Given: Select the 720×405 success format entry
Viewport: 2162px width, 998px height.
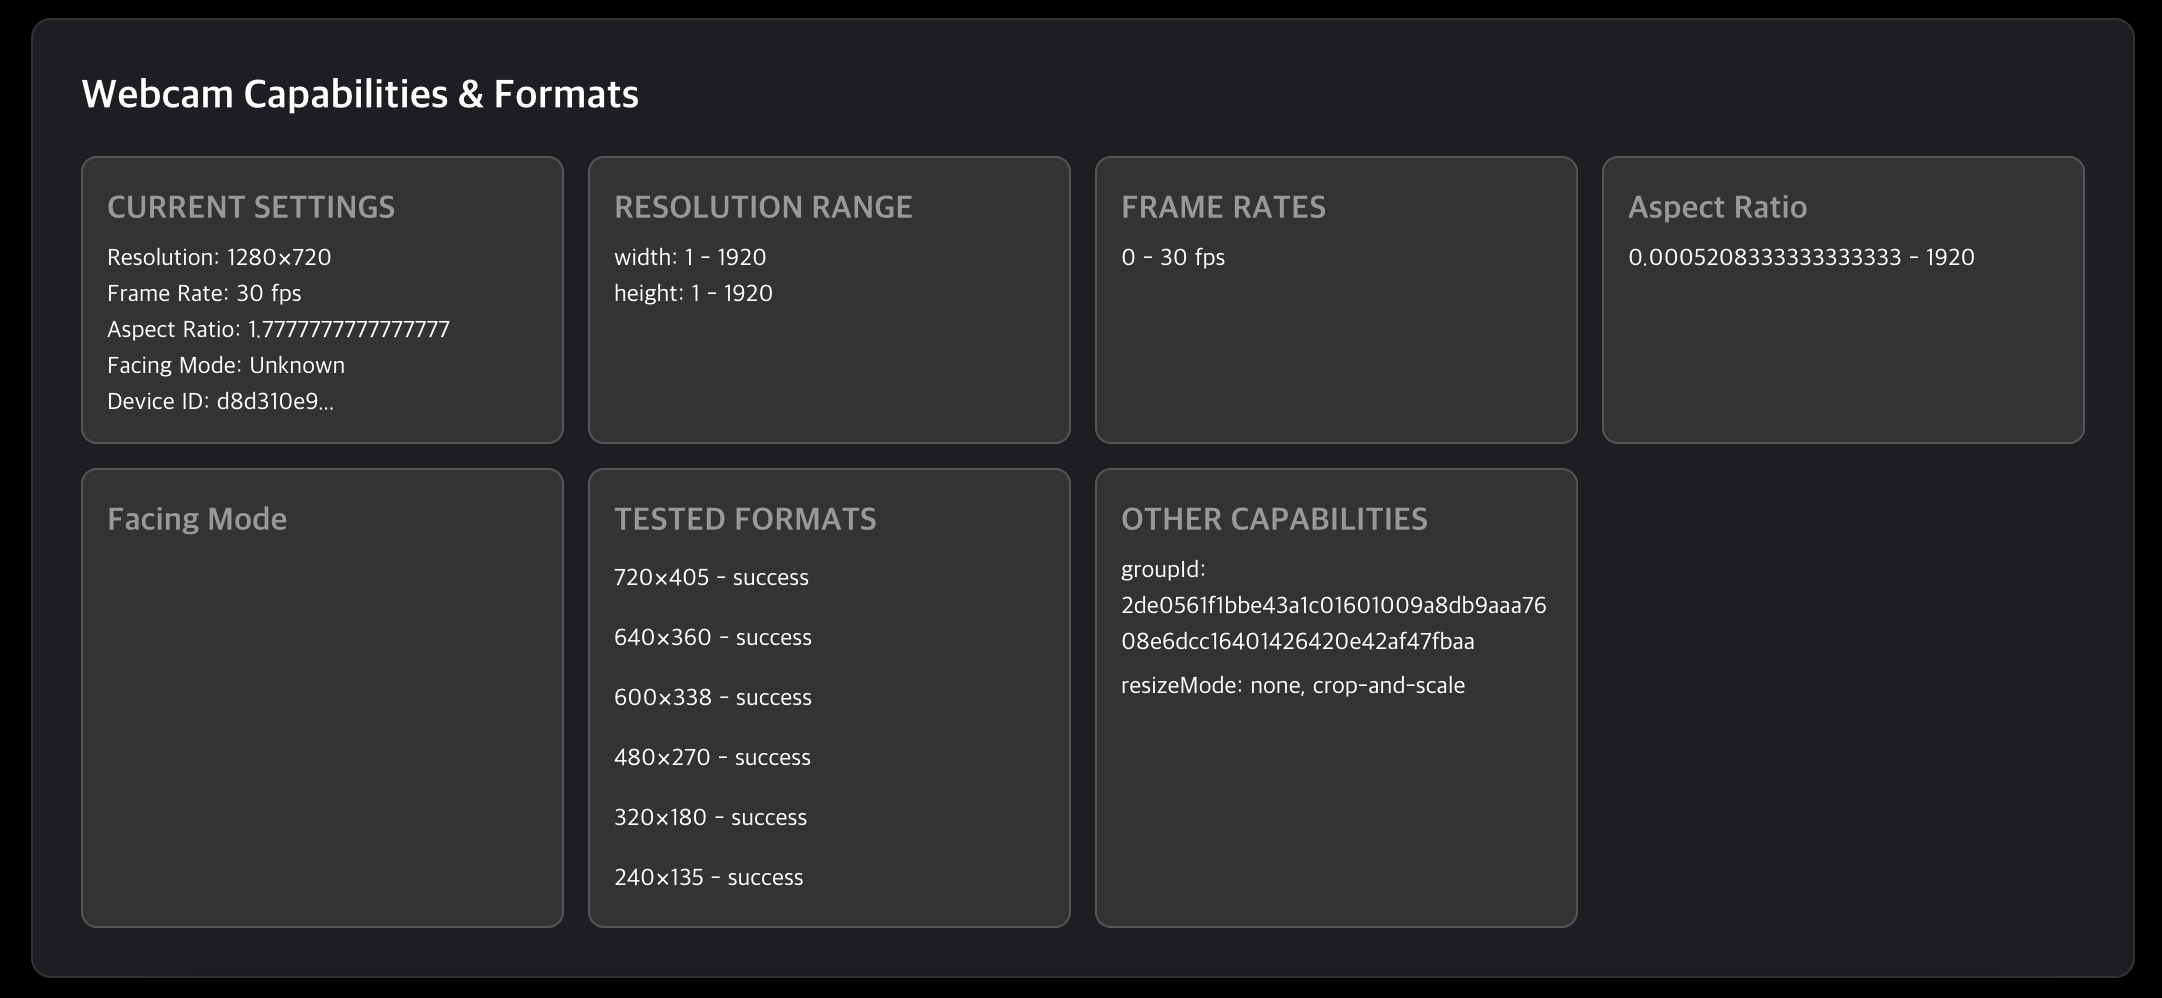Looking at the screenshot, I should tap(711, 577).
